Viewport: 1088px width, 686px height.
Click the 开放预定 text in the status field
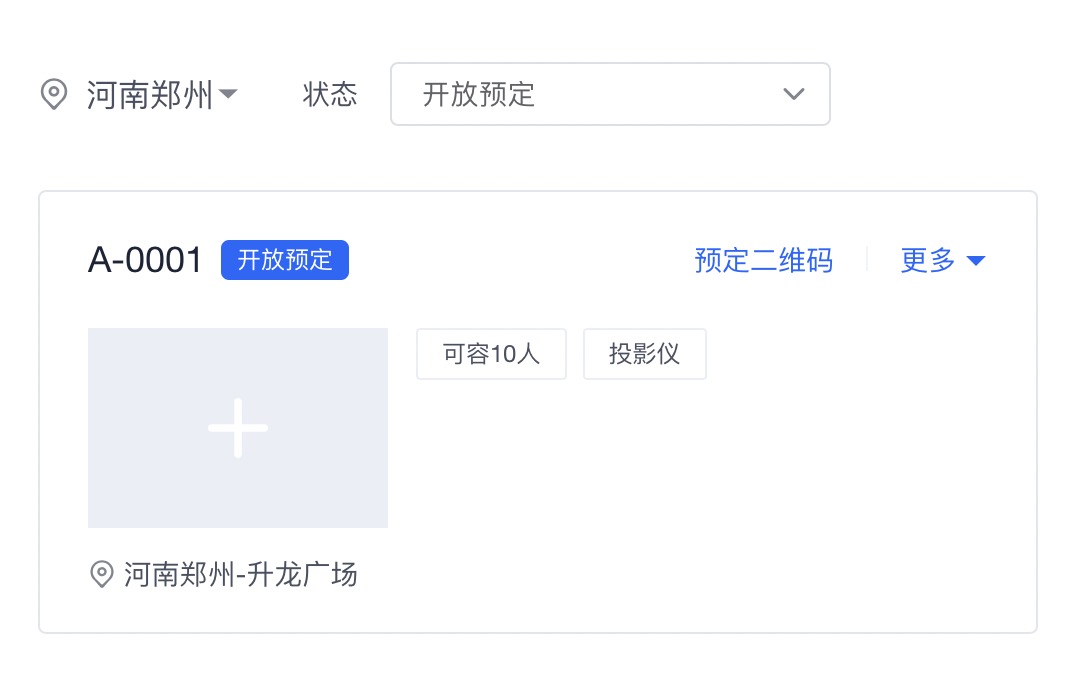(x=479, y=95)
